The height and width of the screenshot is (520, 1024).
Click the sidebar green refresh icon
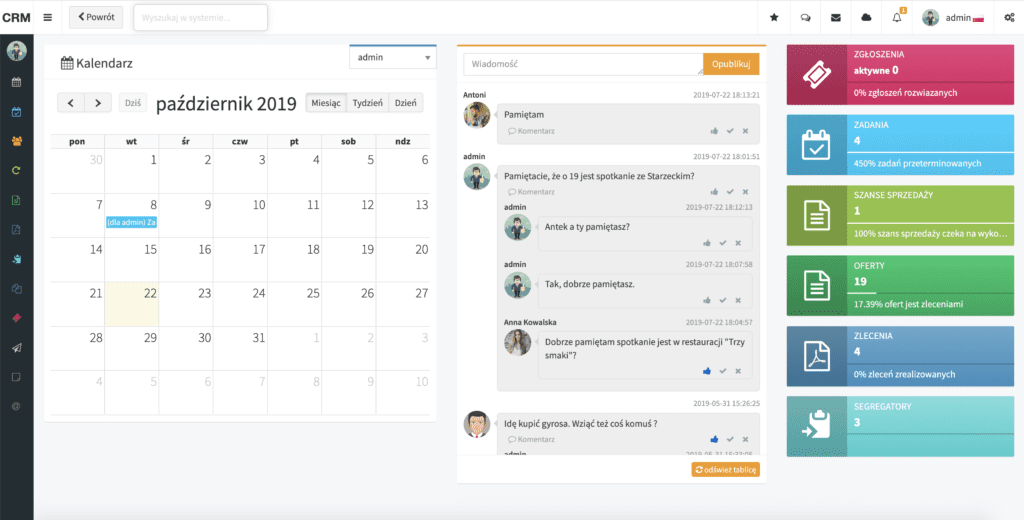pyautogui.click(x=16, y=171)
